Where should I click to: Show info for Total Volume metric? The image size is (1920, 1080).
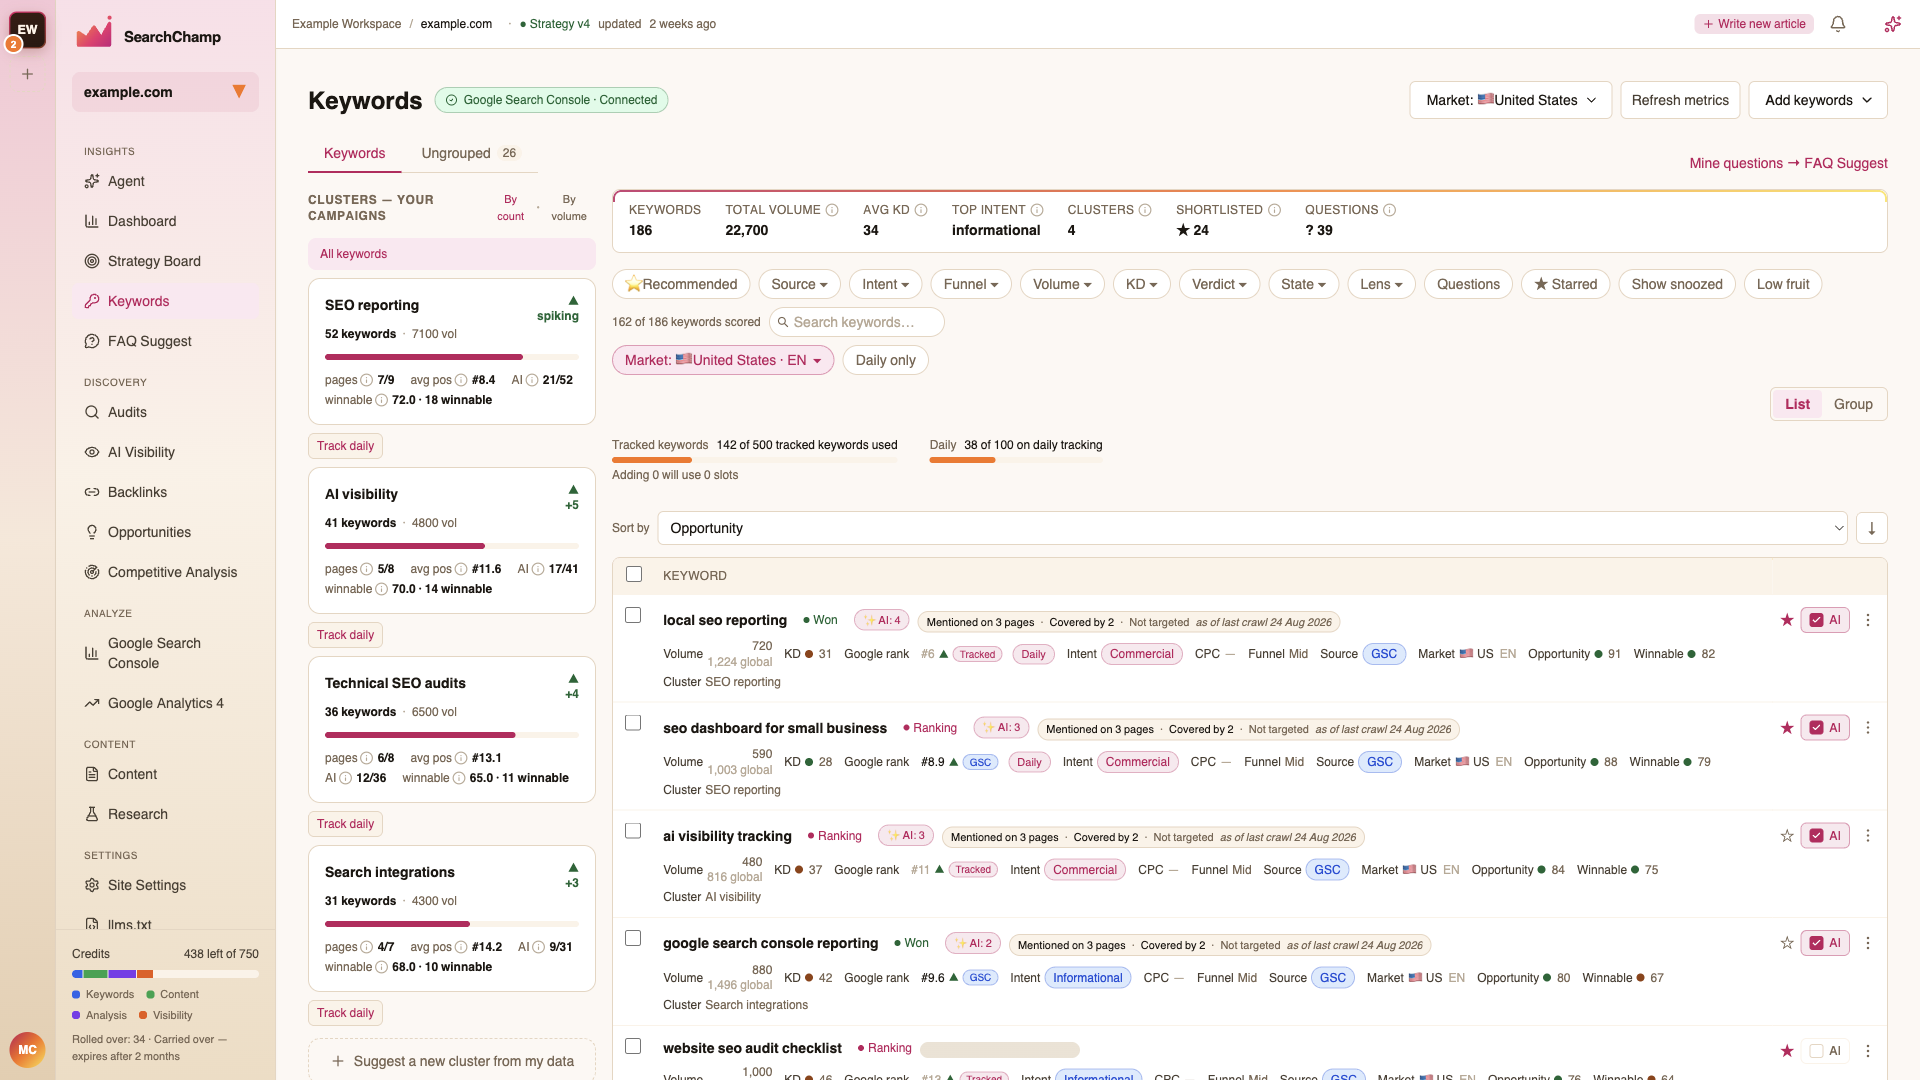pos(832,210)
